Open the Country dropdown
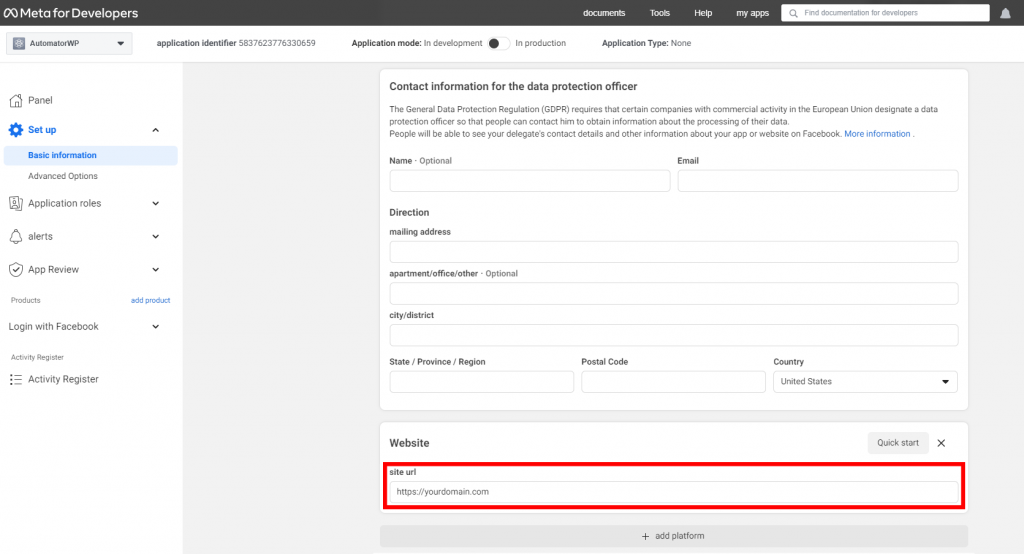This screenshot has width=1024, height=554. click(x=865, y=382)
